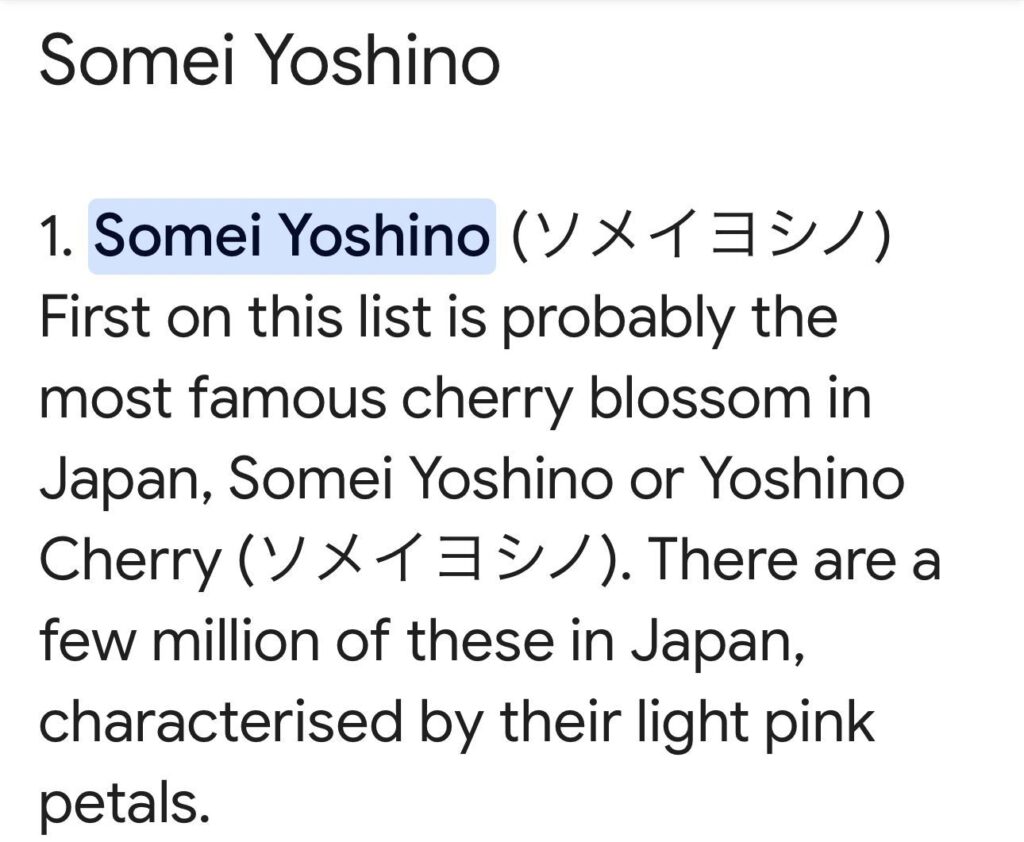1024x842 pixels.
Task: Click 'Somei Yoshino' before the word 'or'
Action: tap(420, 480)
